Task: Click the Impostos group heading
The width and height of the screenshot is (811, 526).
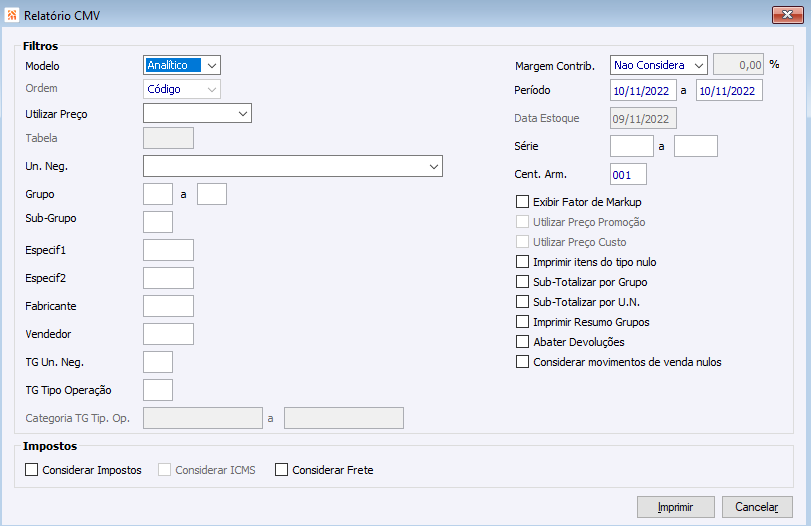Action: [x=50, y=446]
